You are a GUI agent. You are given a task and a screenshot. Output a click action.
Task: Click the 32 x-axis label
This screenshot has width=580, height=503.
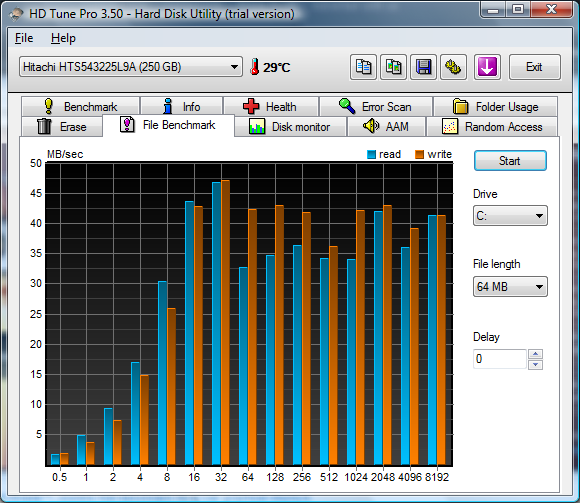tap(221, 477)
